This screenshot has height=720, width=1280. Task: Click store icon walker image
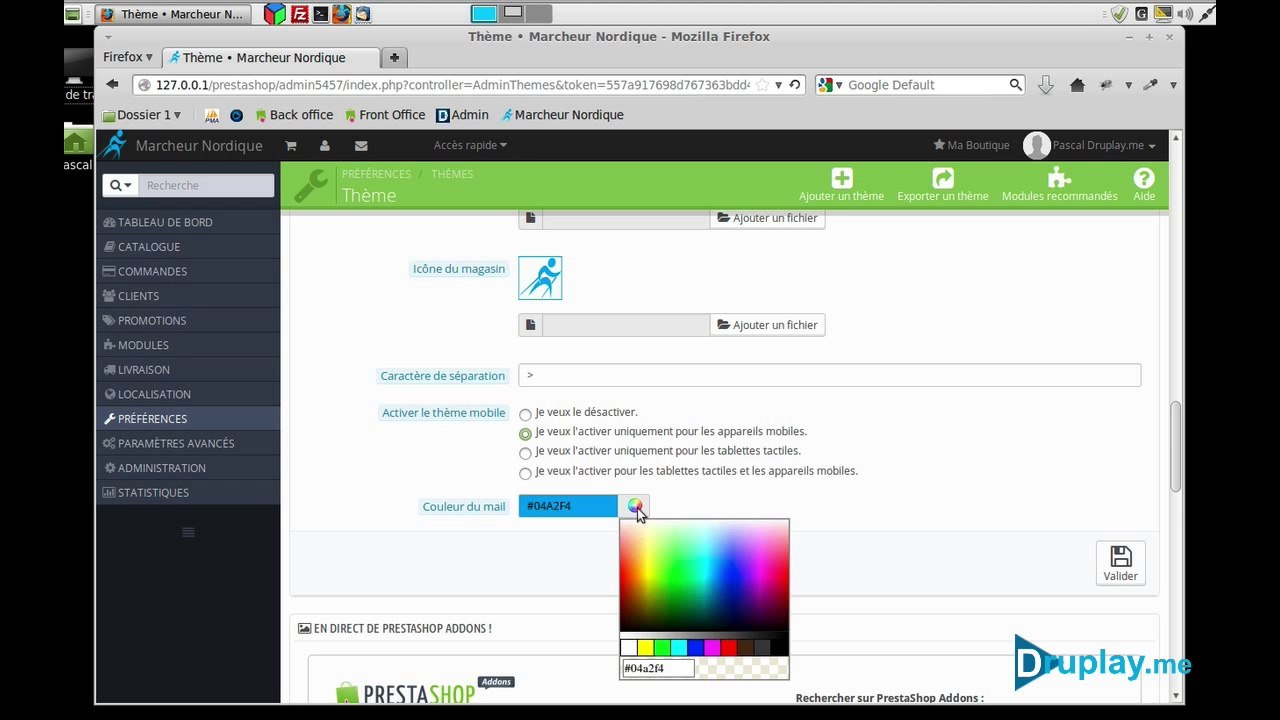click(540, 278)
